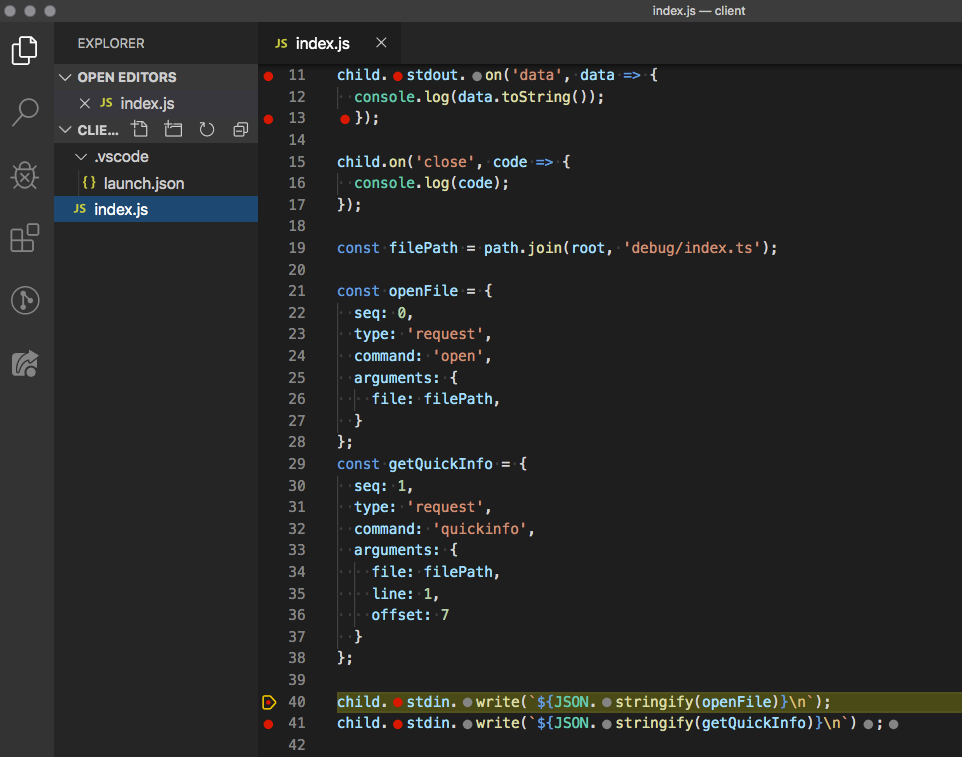Screen dimensions: 962x757
Task: Toggle the breakpoint on line 41
Action: (268, 723)
